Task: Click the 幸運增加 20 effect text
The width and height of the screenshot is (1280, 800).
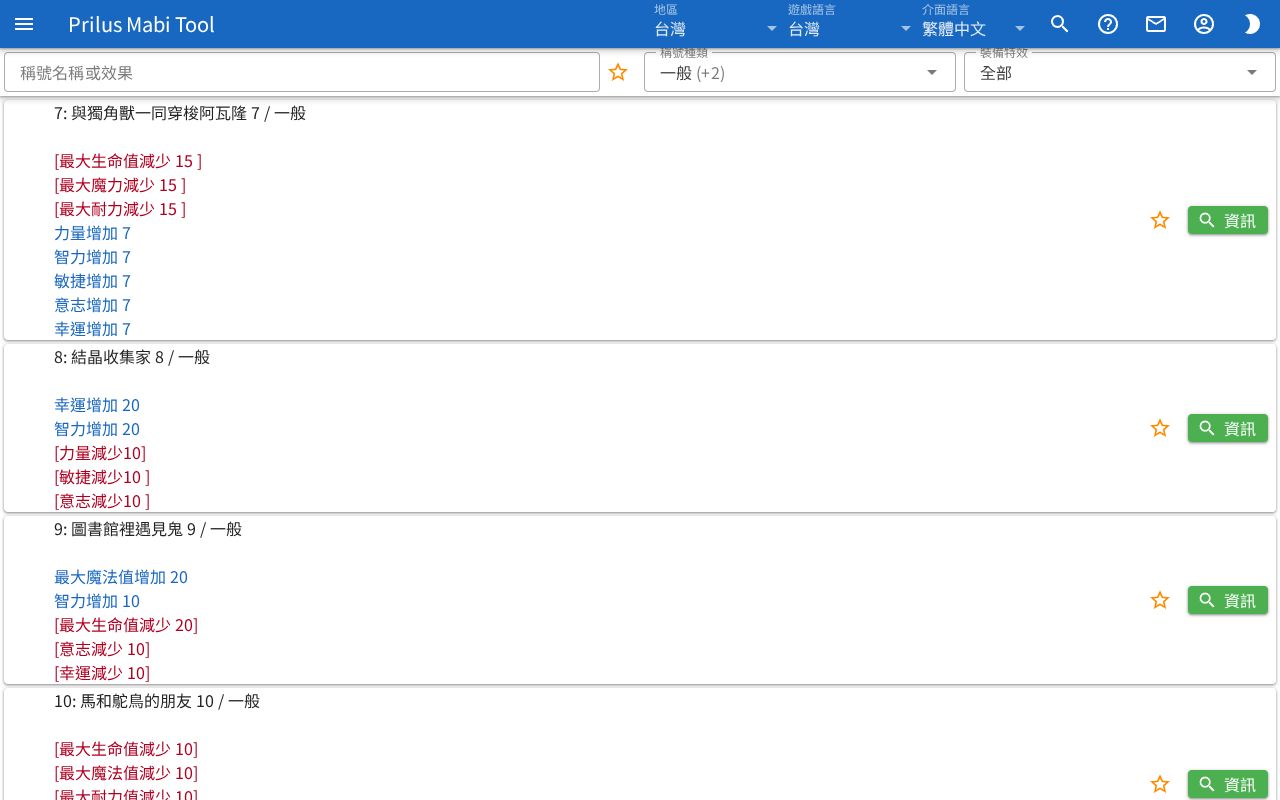Action: 97,405
